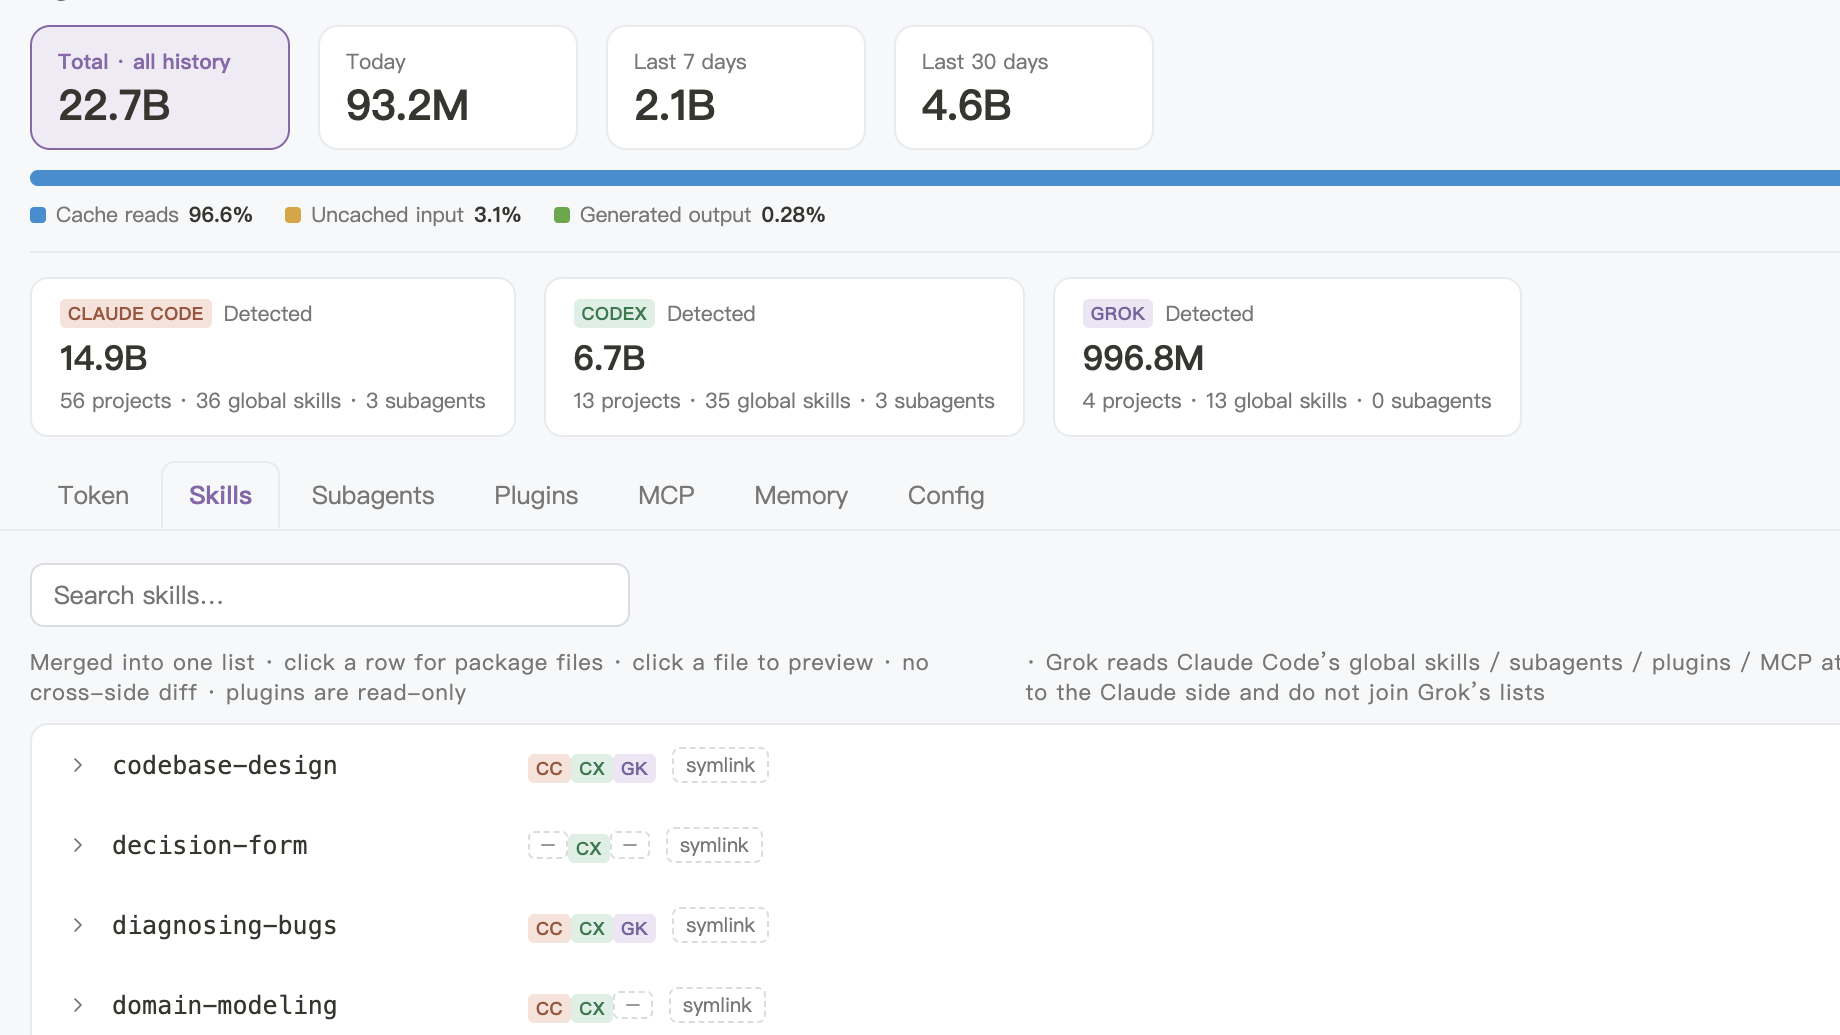Open the Config tab
The width and height of the screenshot is (1840, 1035).
pos(946,495)
